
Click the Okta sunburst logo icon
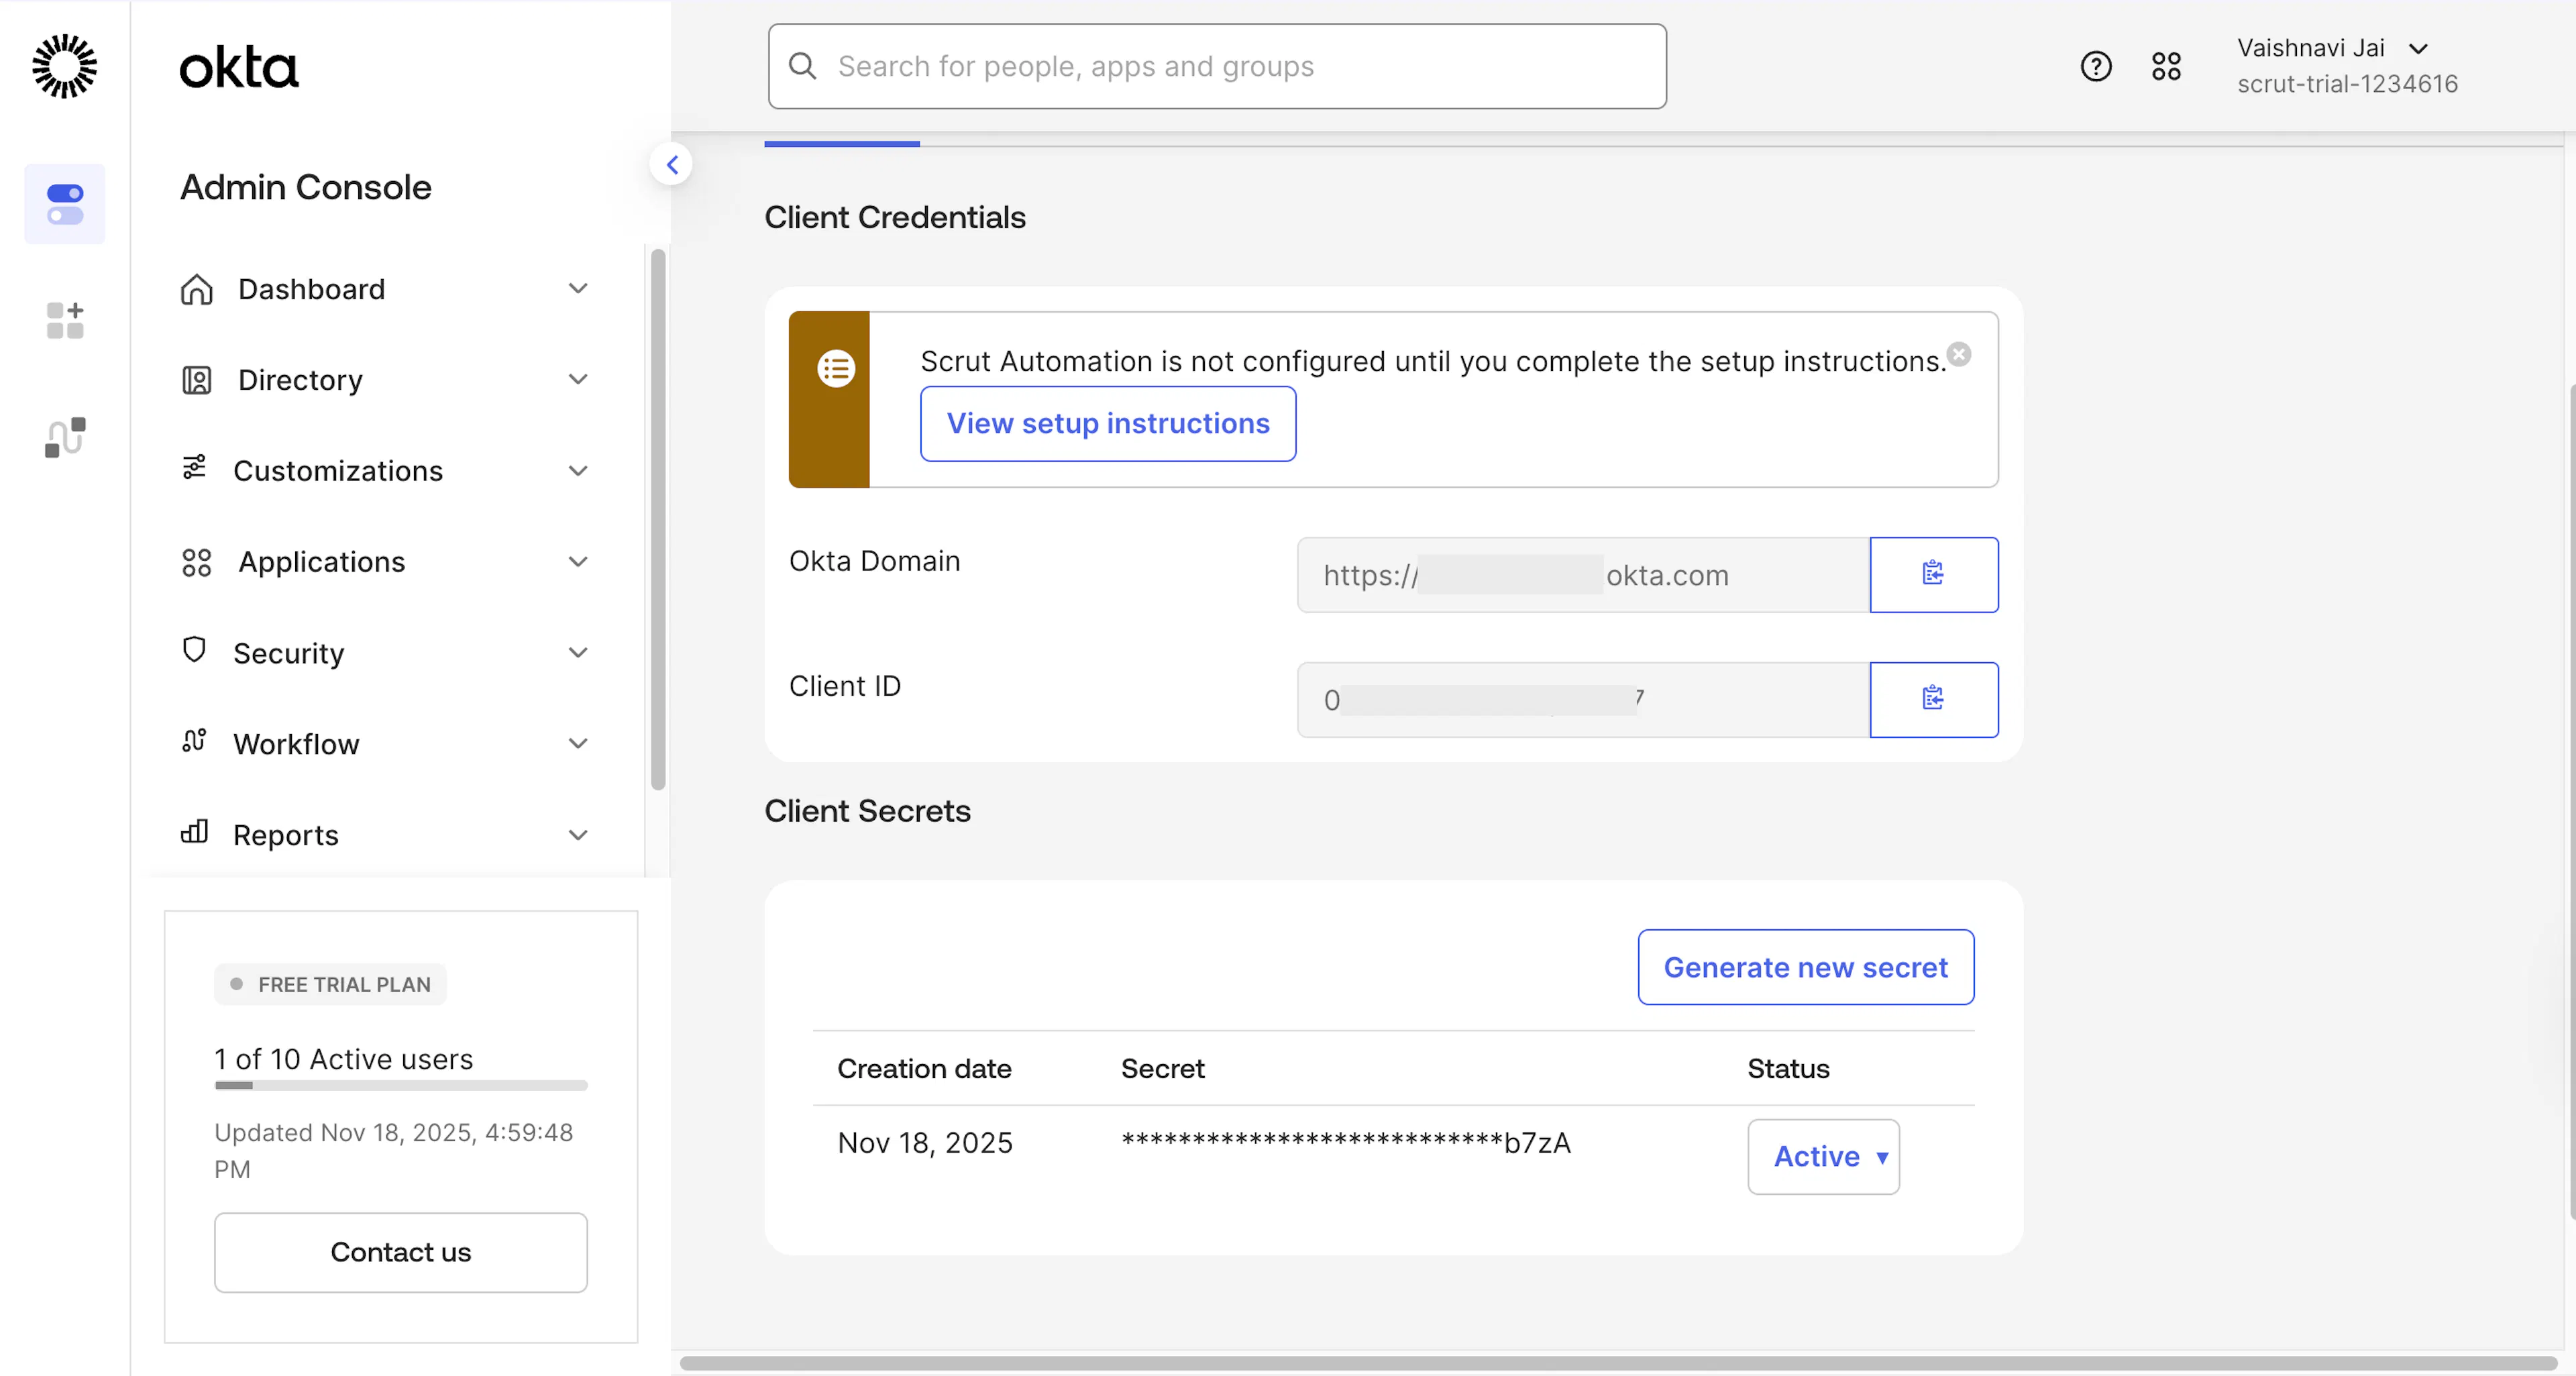(x=64, y=66)
